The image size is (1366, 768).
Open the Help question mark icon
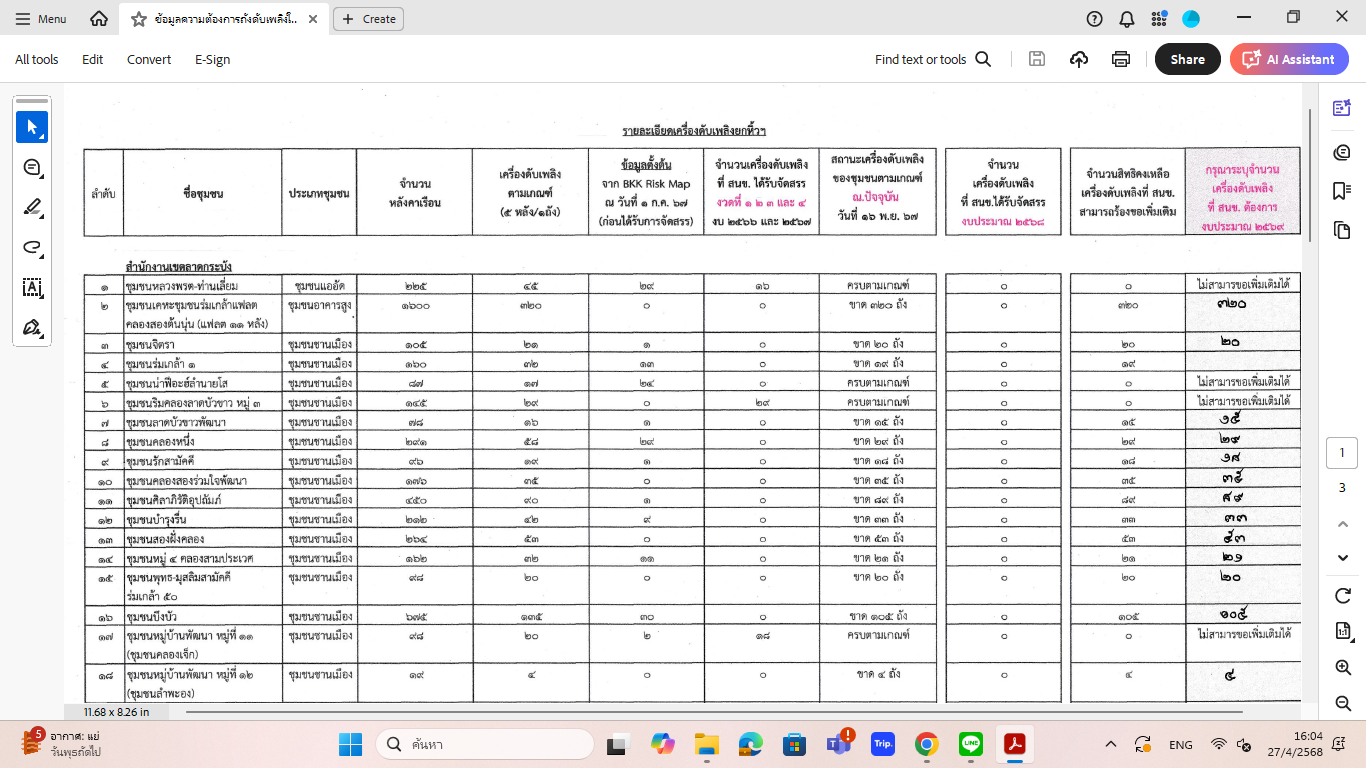tap(1095, 19)
